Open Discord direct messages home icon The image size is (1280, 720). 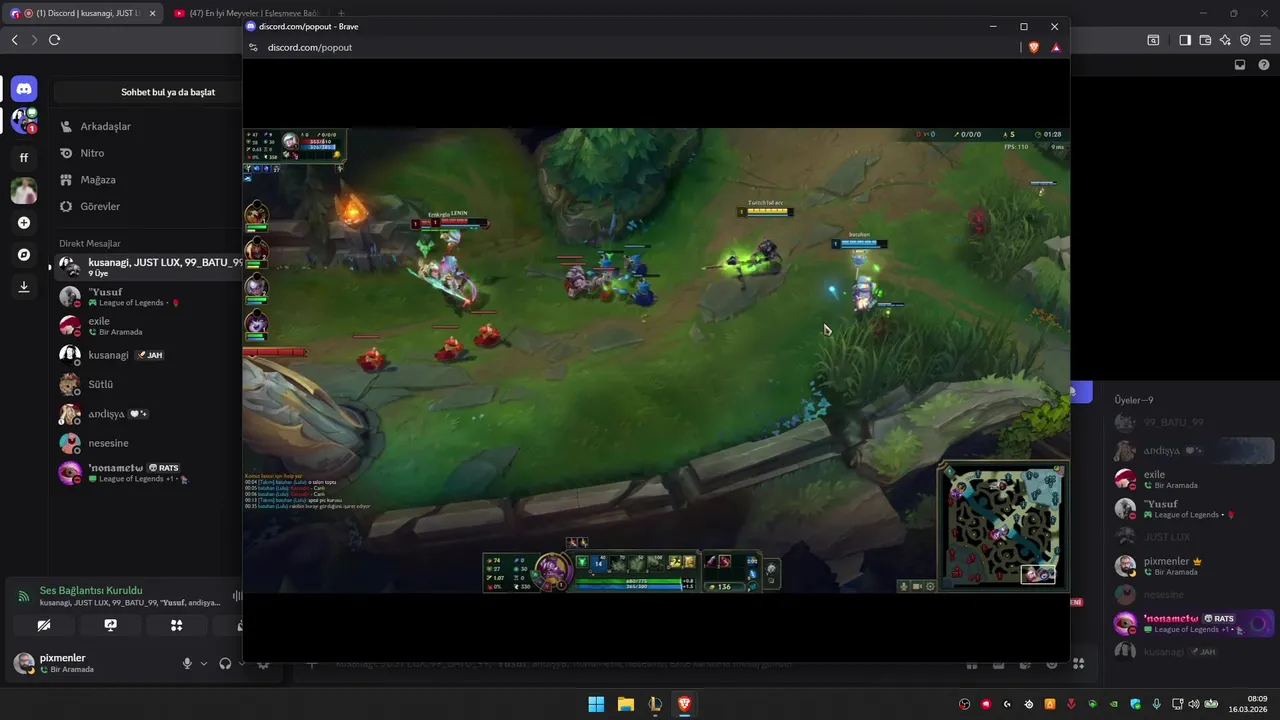(x=24, y=89)
